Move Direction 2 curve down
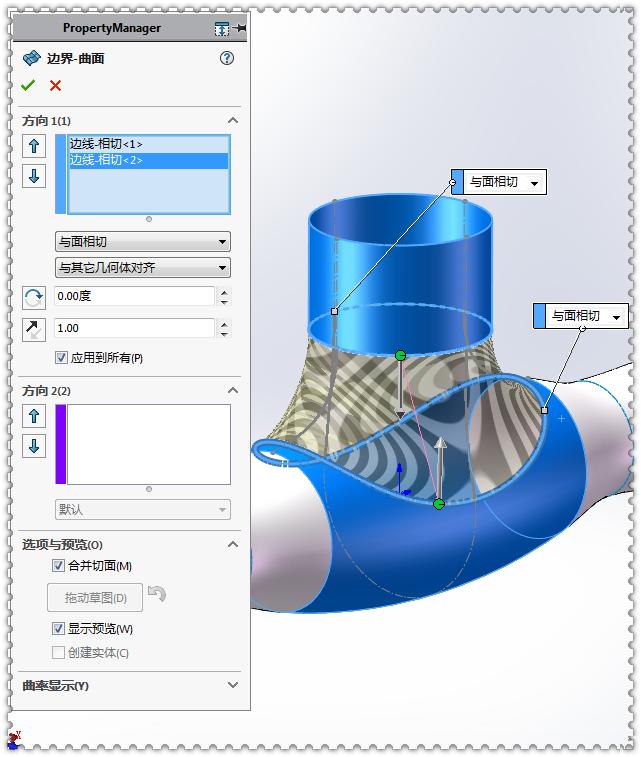641x757 pixels. click(34, 446)
